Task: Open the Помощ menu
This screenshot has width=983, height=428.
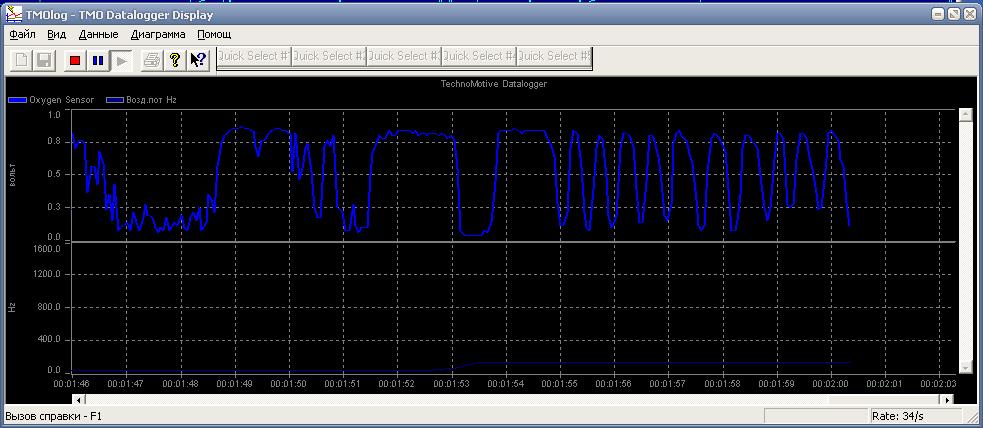Action: 214,34
